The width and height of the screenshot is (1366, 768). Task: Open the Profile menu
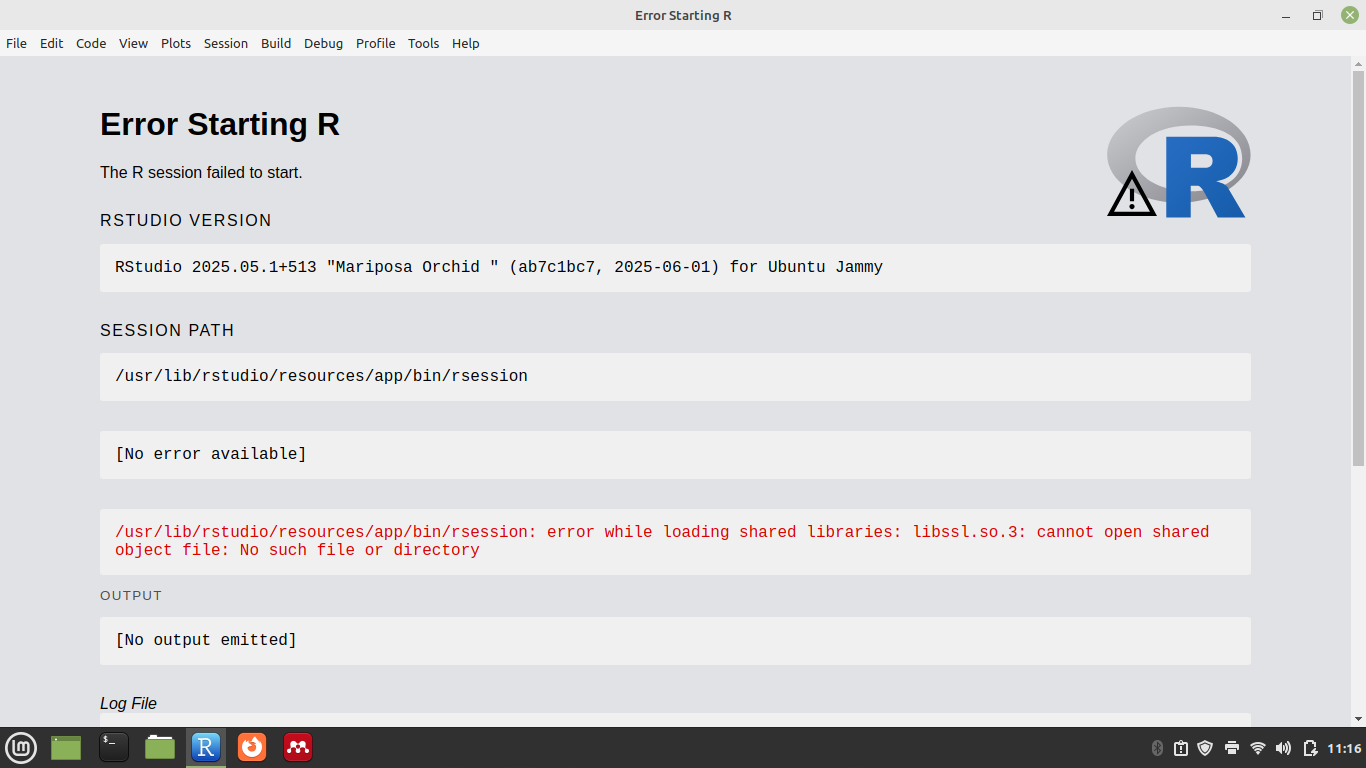pos(376,43)
